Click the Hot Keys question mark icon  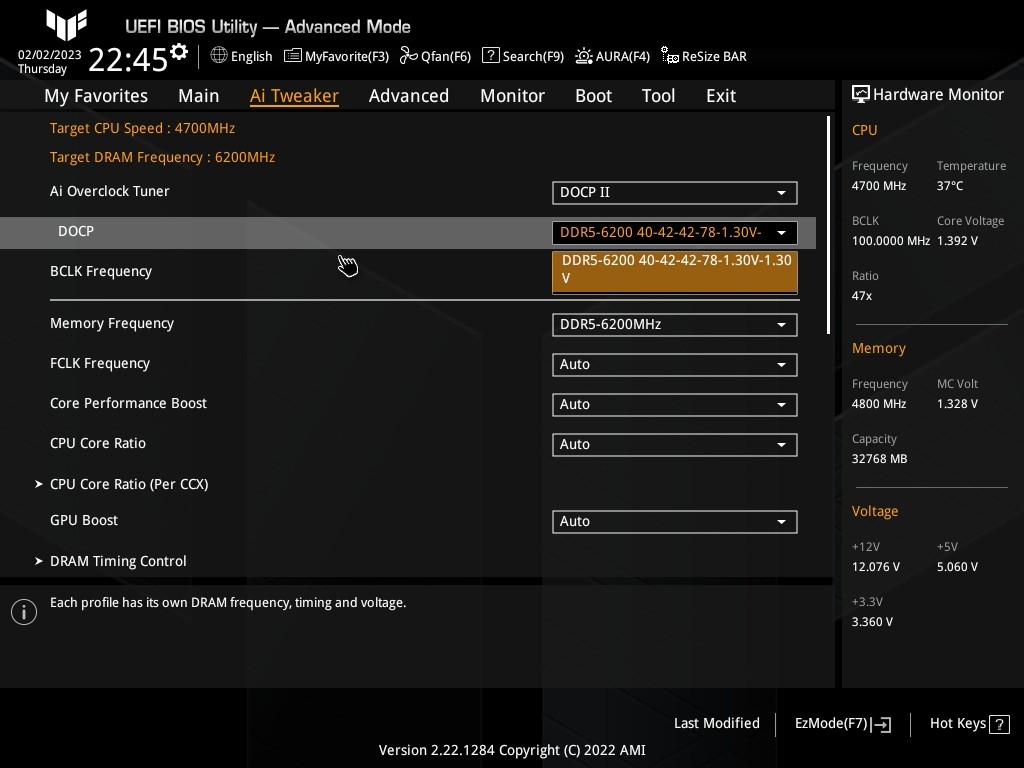point(999,724)
